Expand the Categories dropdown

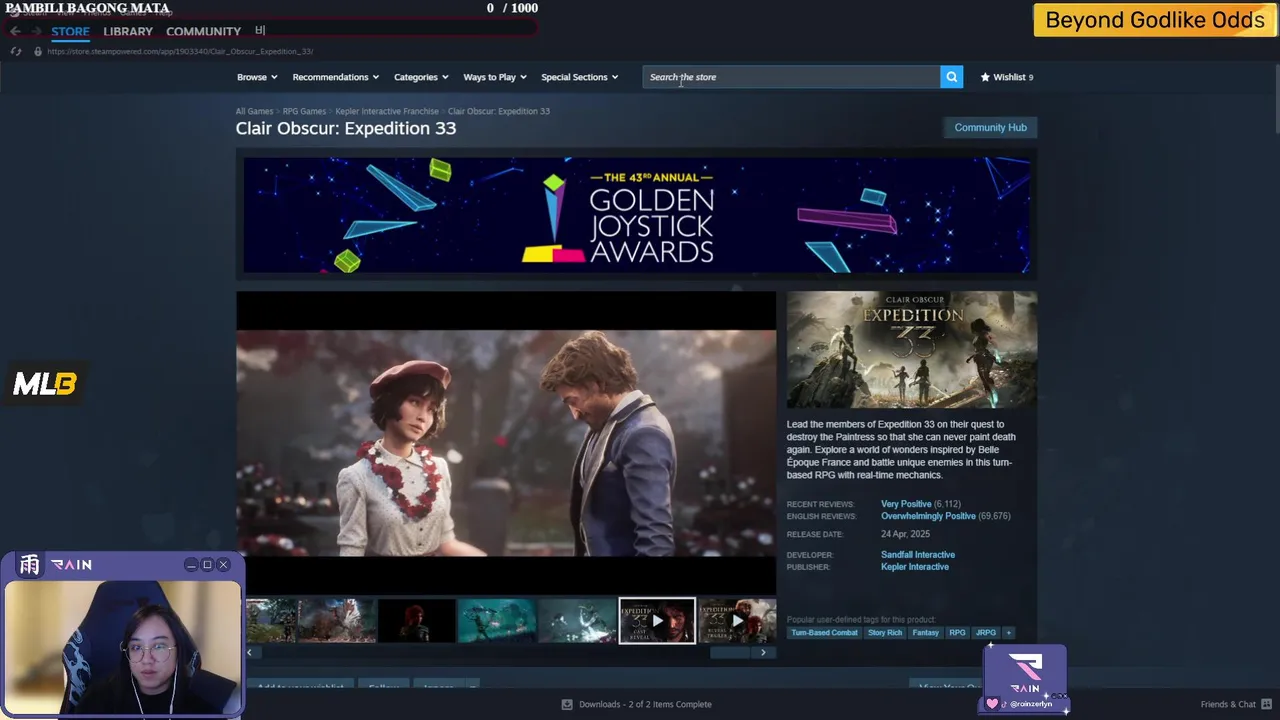[x=421, y=77]
